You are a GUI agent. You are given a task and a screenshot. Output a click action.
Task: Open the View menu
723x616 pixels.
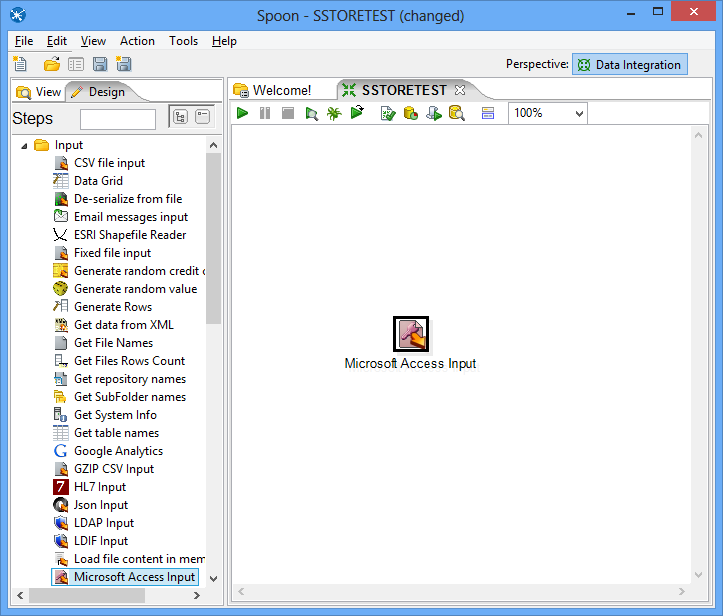click(93, 41)
